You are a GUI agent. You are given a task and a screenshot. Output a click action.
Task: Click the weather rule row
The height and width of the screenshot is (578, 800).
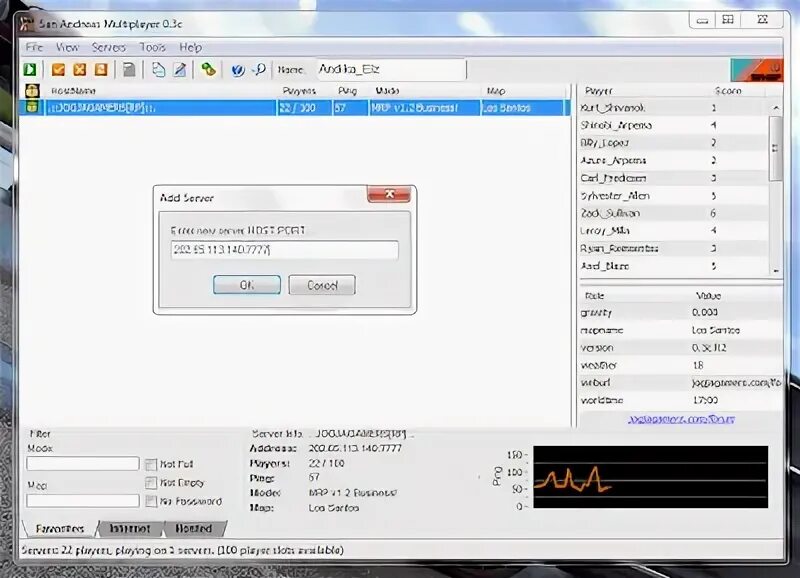(681, 365)
